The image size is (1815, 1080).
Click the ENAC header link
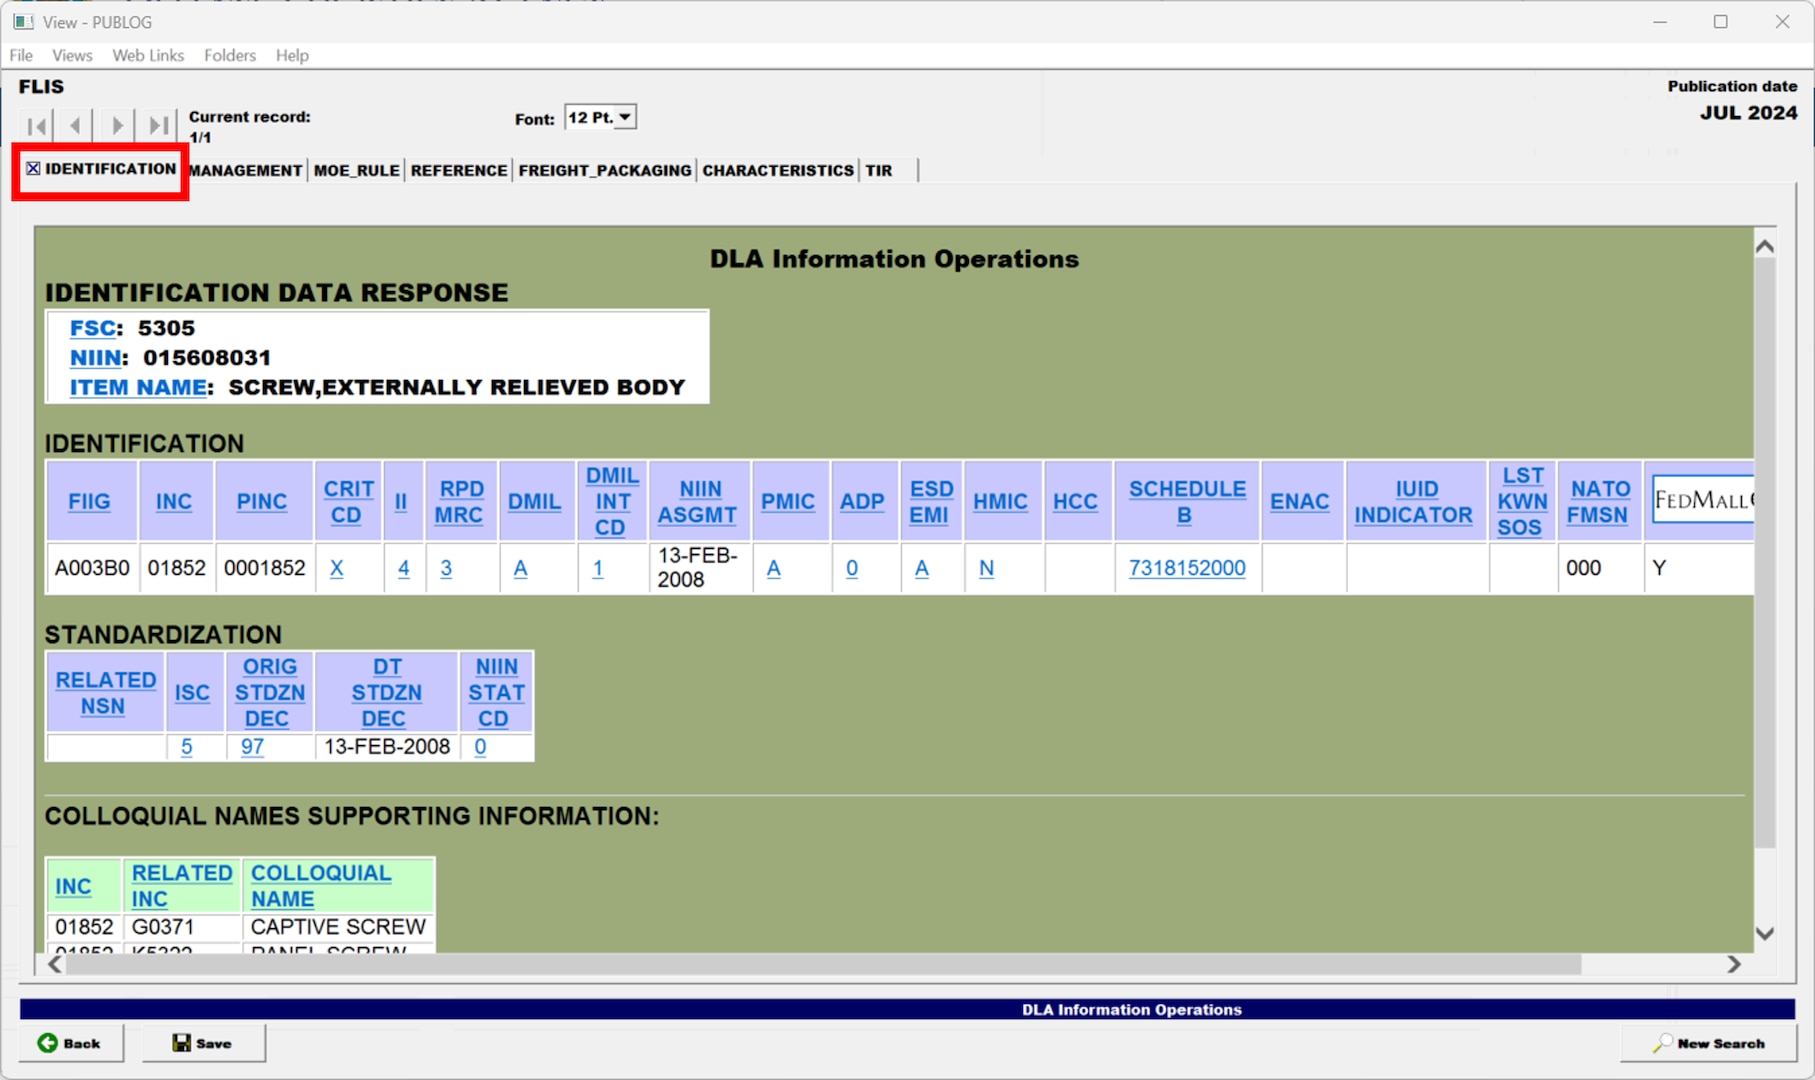(x=1300, y=502)
